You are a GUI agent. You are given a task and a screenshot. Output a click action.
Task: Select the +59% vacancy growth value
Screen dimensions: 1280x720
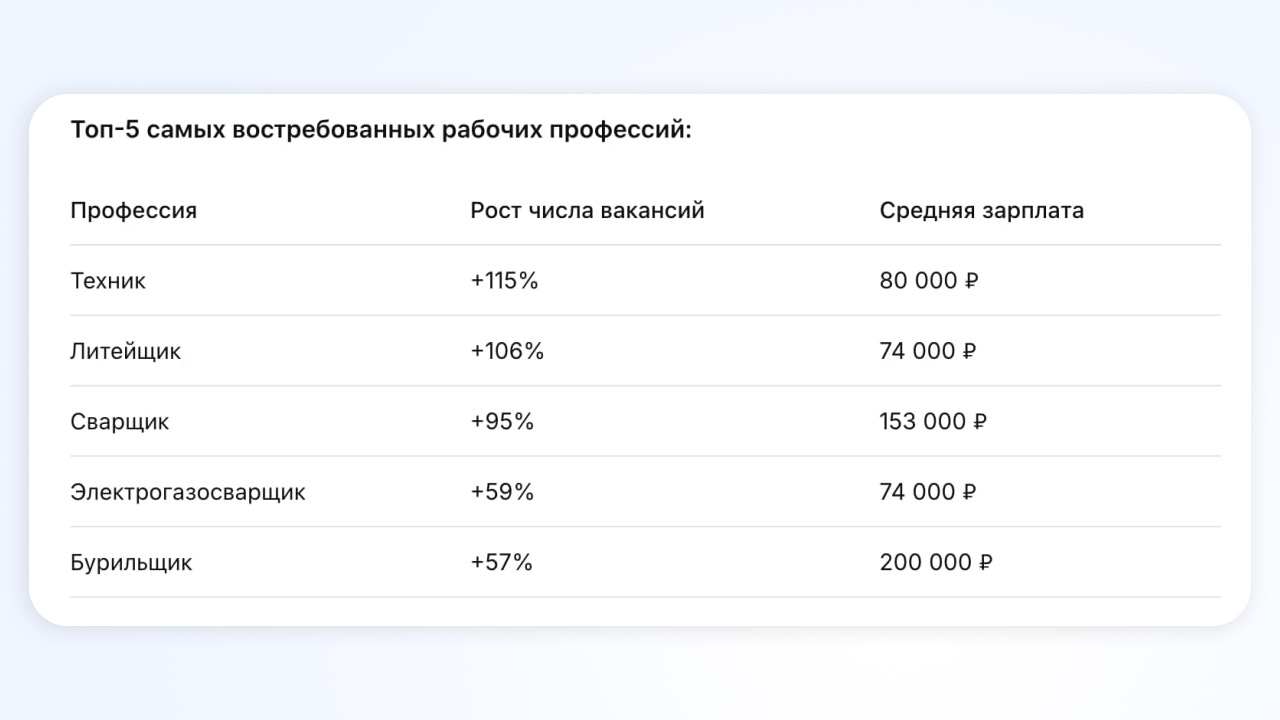point(502,493)
